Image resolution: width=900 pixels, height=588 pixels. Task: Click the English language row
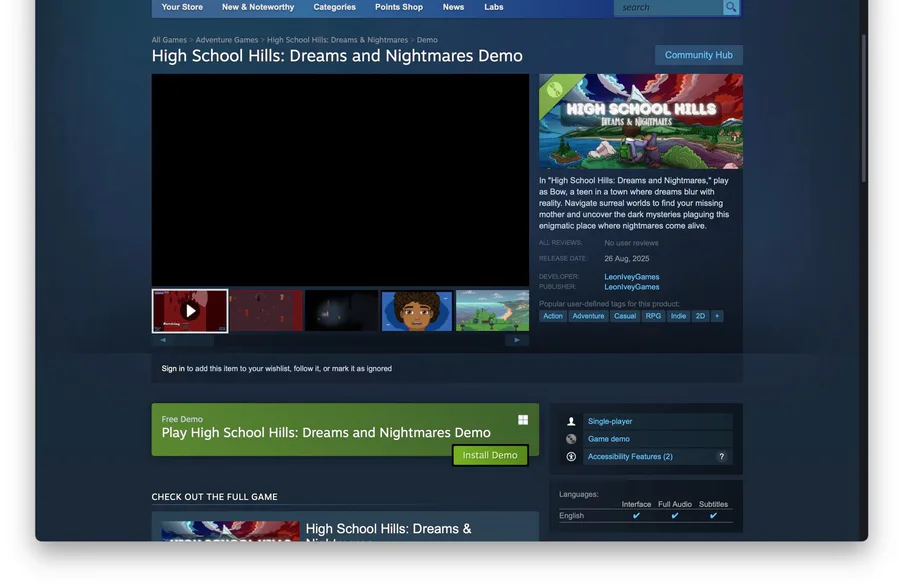[646, 516]
